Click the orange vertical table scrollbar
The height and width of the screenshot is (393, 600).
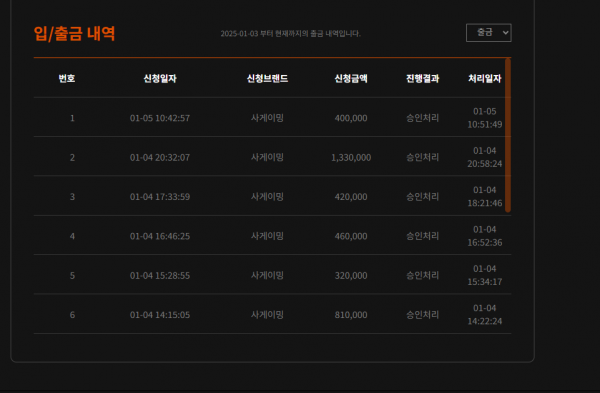click(x=508, y=135)
